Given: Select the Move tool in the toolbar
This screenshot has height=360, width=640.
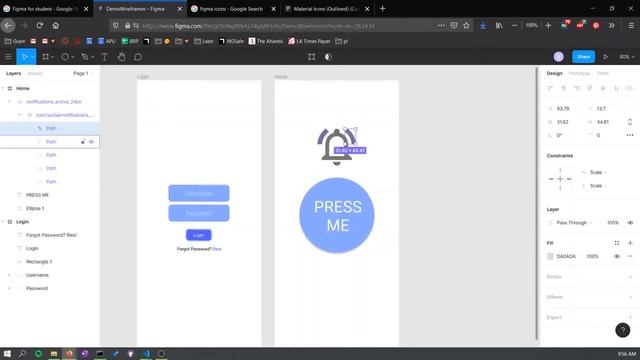Looking at the screenshot, I should pos(24,57).
